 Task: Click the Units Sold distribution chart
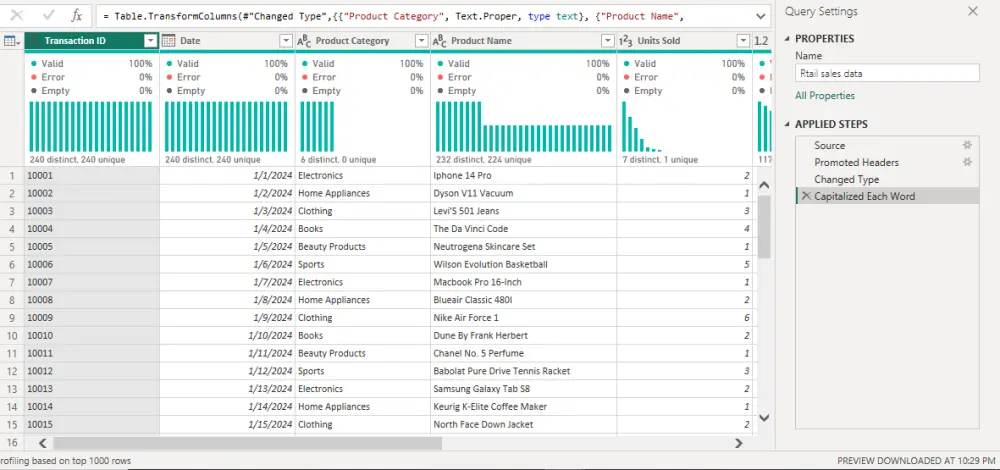click(x=642, y=126)
